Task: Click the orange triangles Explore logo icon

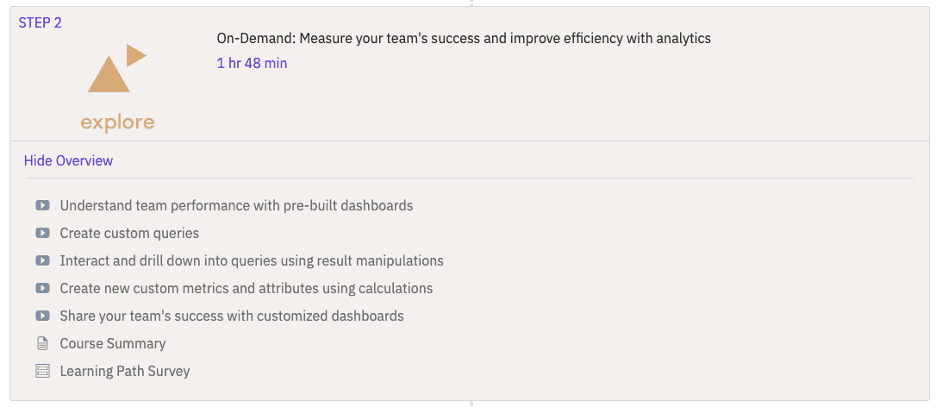Action: (117, 70)
